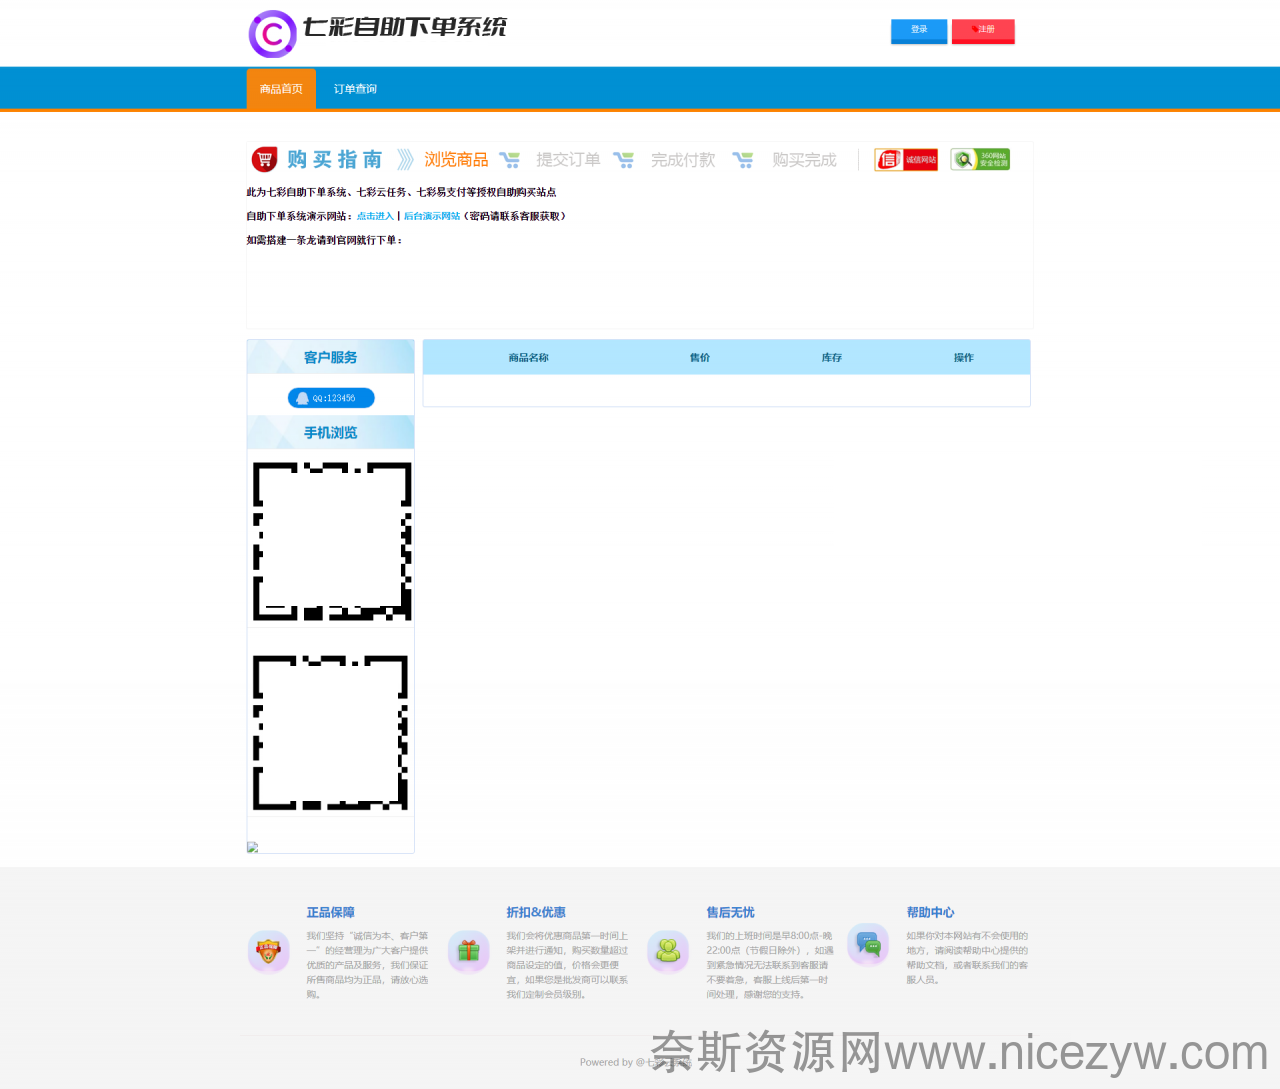Click the 库存 column header
The image size is (1280, 1089).
click(x=832, y=358)
